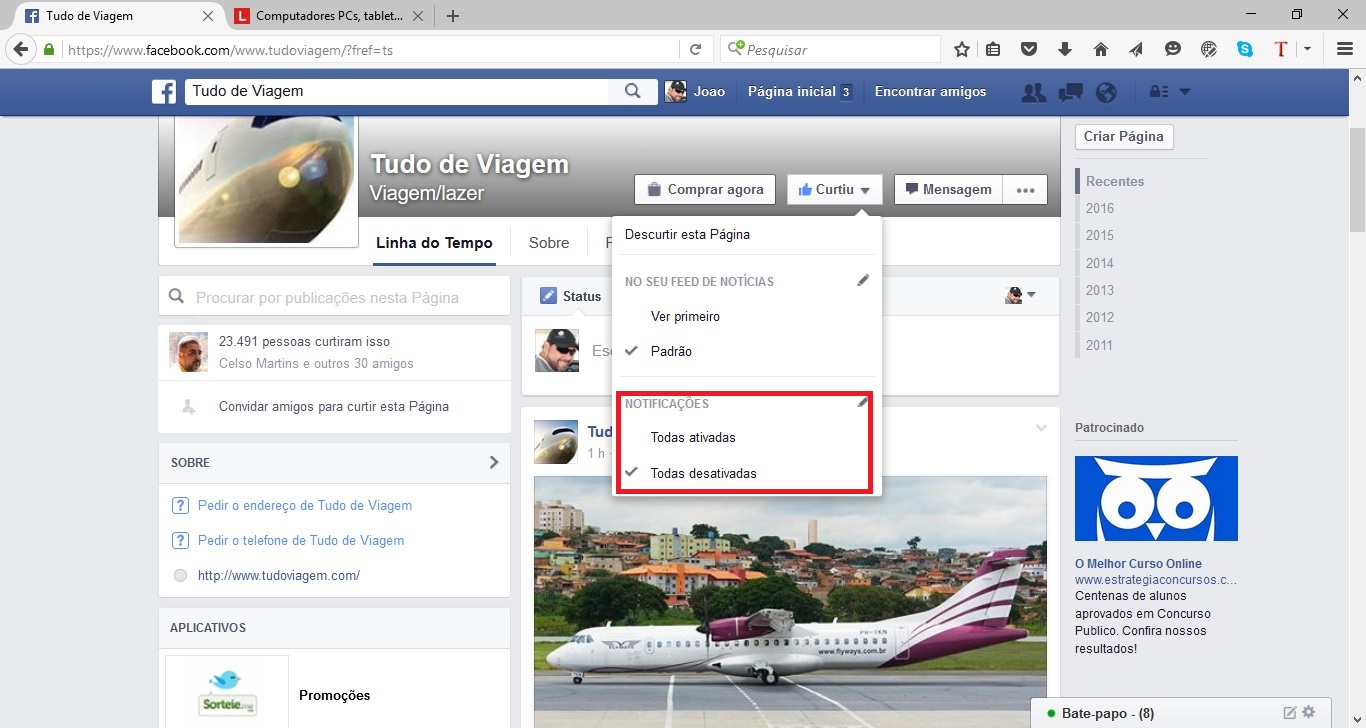This screenshot has height=728, width=1366.
Task: Open Encontrar amigos link
Action: click(x=930, y=92)
